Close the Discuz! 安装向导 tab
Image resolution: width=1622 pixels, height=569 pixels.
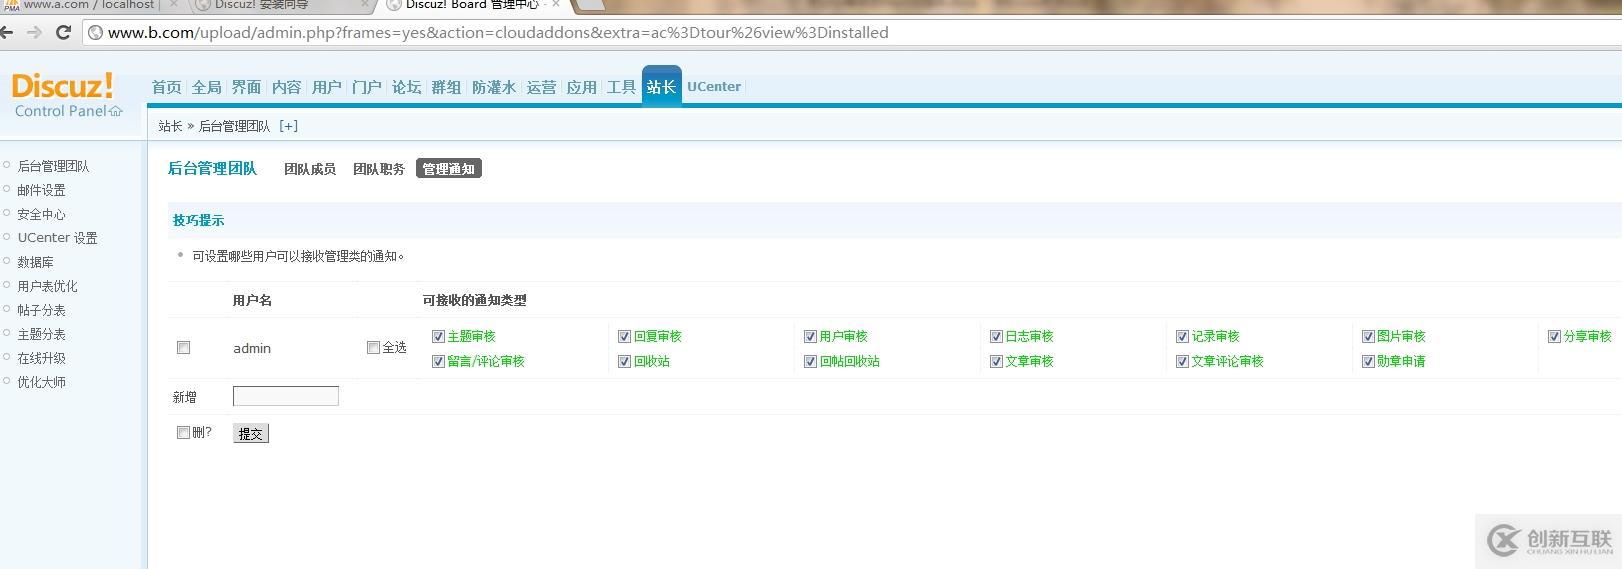(x=365, y=5)
